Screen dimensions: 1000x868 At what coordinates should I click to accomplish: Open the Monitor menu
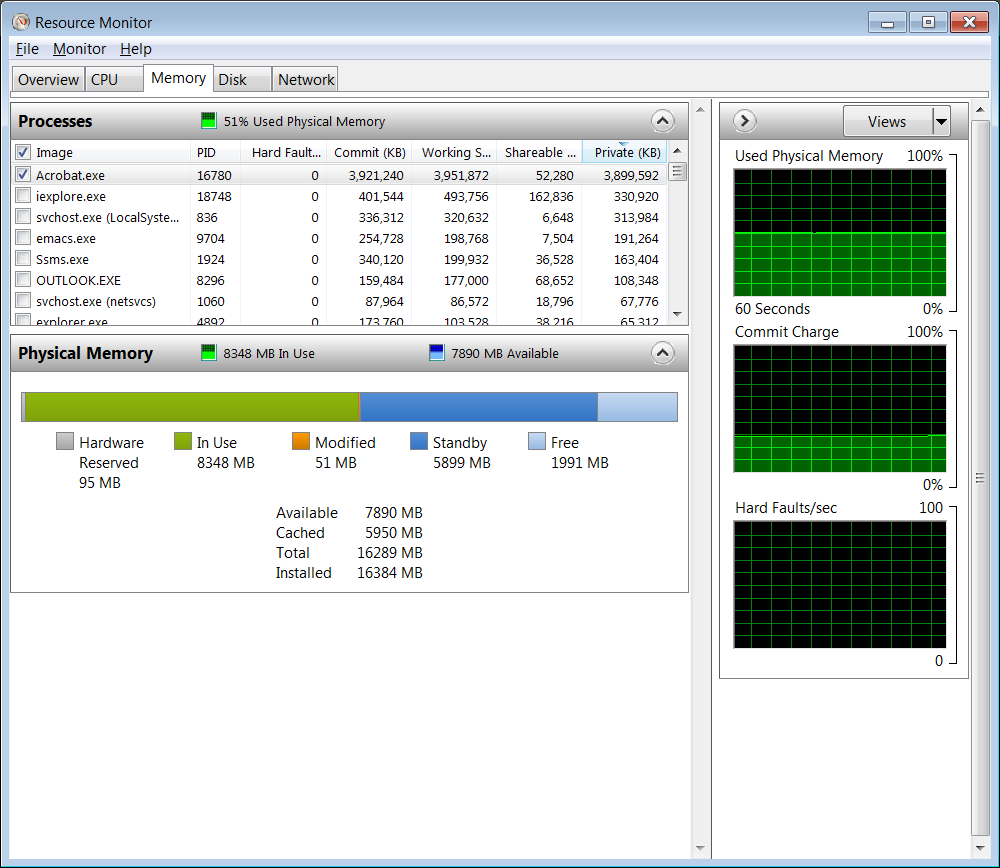pos(79,49)
